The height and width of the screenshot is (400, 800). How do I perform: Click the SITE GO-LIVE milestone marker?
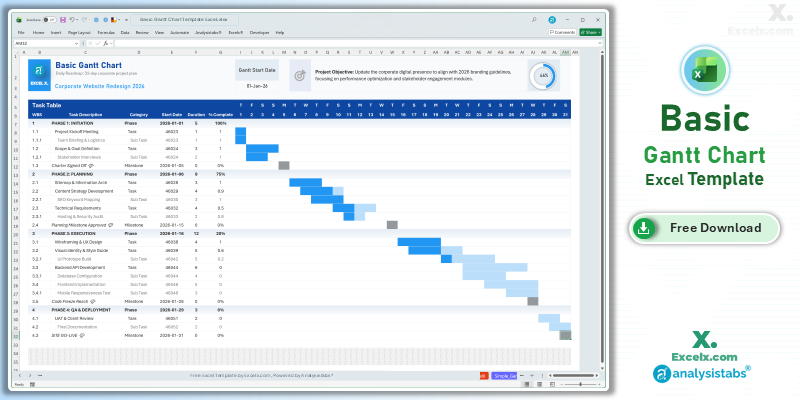[565, 335]
